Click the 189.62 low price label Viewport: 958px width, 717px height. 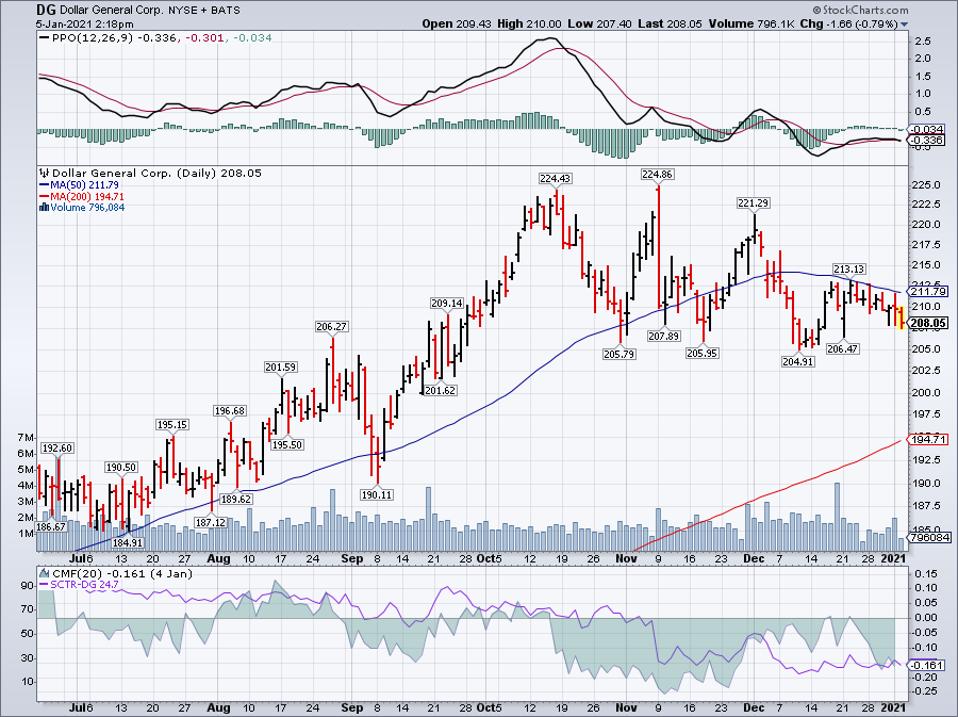tap(236, 499)
